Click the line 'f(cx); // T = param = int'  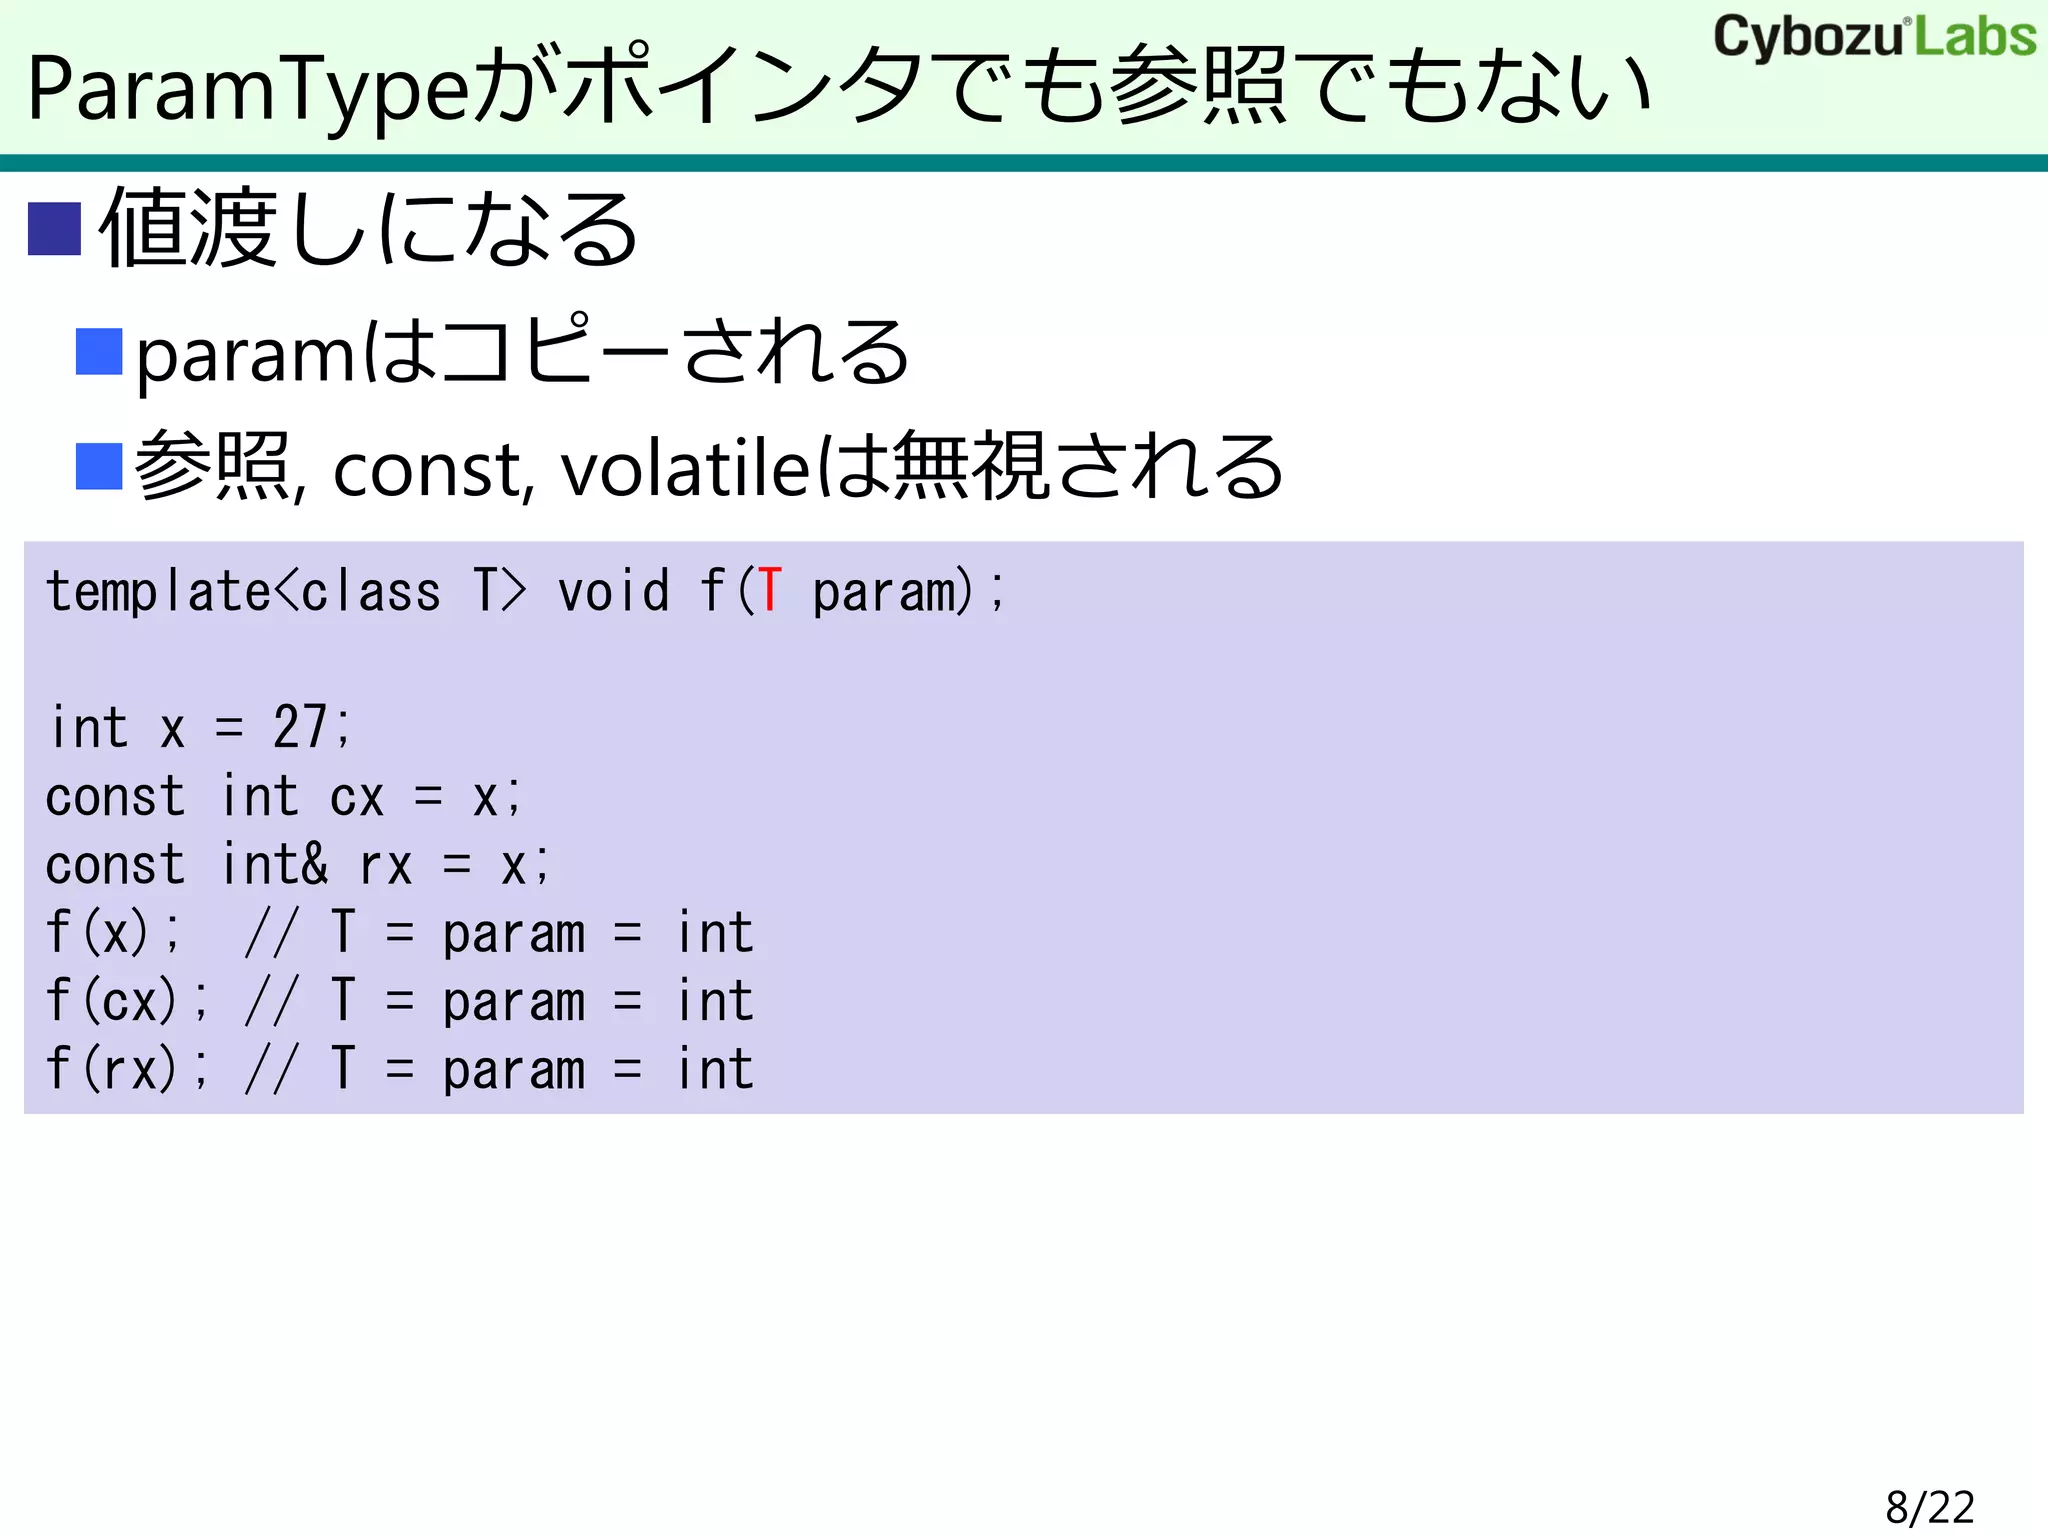click(x=400, y=1000)
